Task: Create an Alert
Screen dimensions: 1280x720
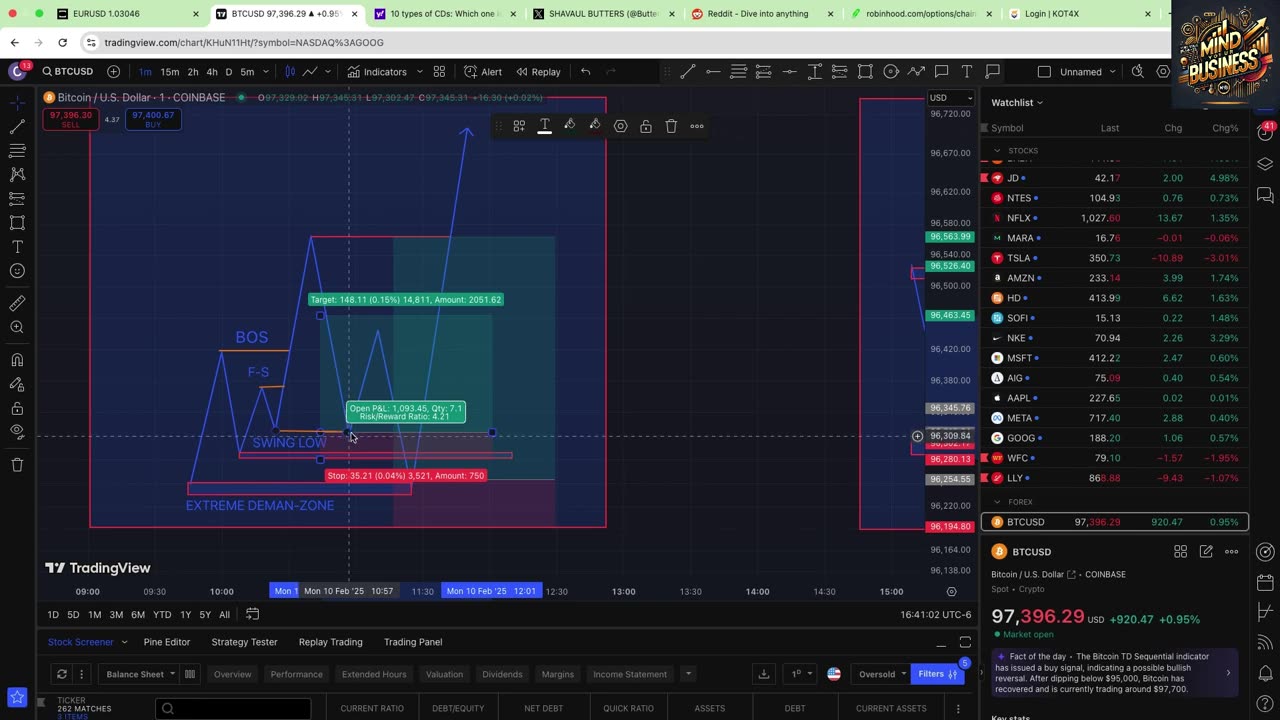Action: (483, 72)
